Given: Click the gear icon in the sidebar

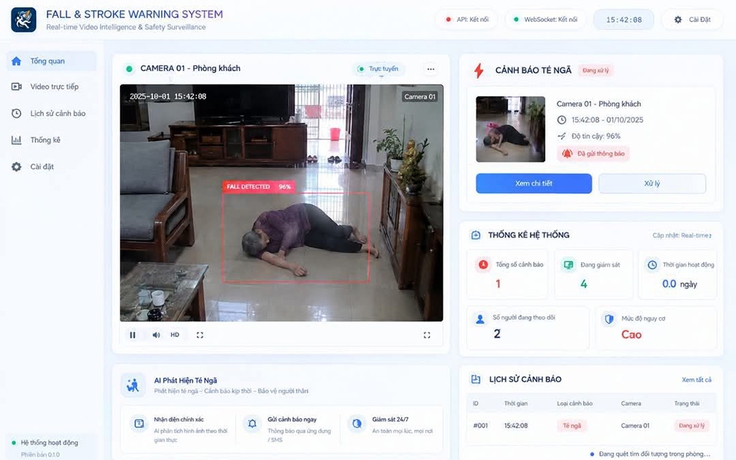Looking at the screenshot, I should (16, 167).
